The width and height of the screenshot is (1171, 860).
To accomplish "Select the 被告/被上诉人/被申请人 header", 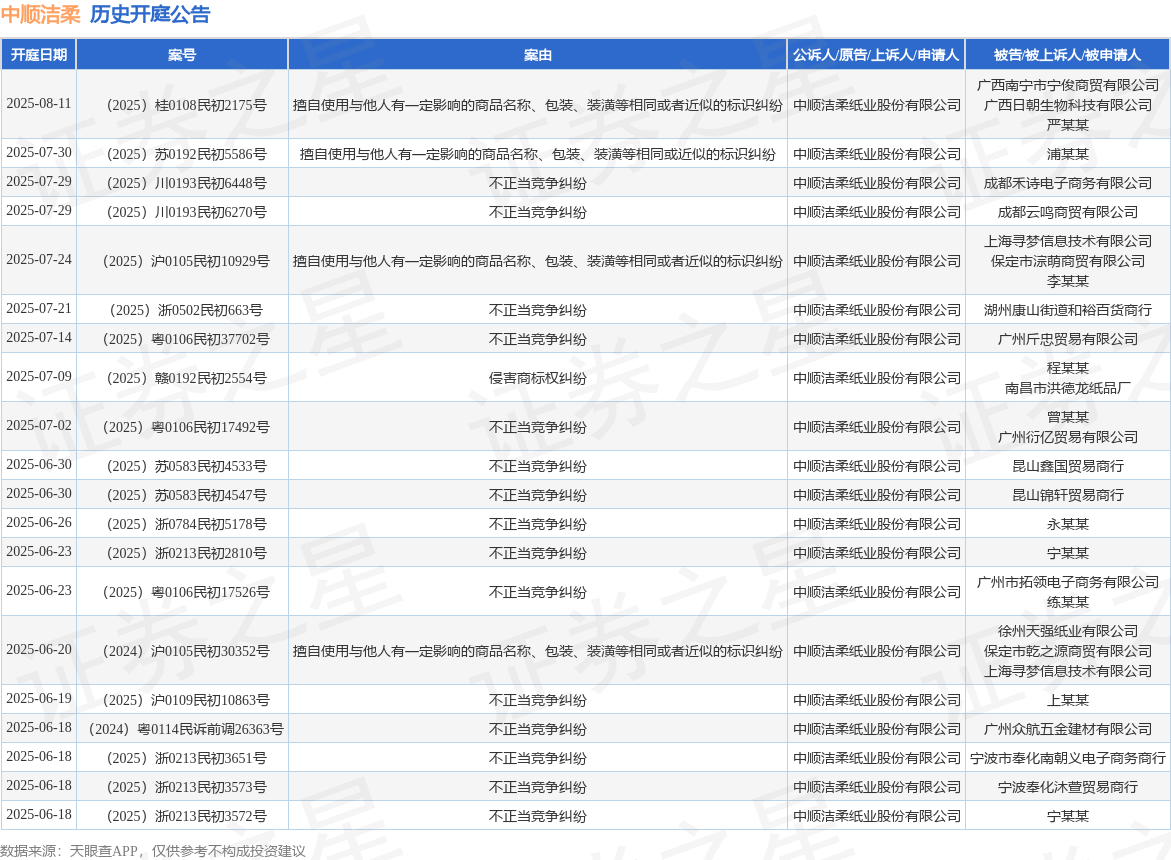I will point(1067,54).
